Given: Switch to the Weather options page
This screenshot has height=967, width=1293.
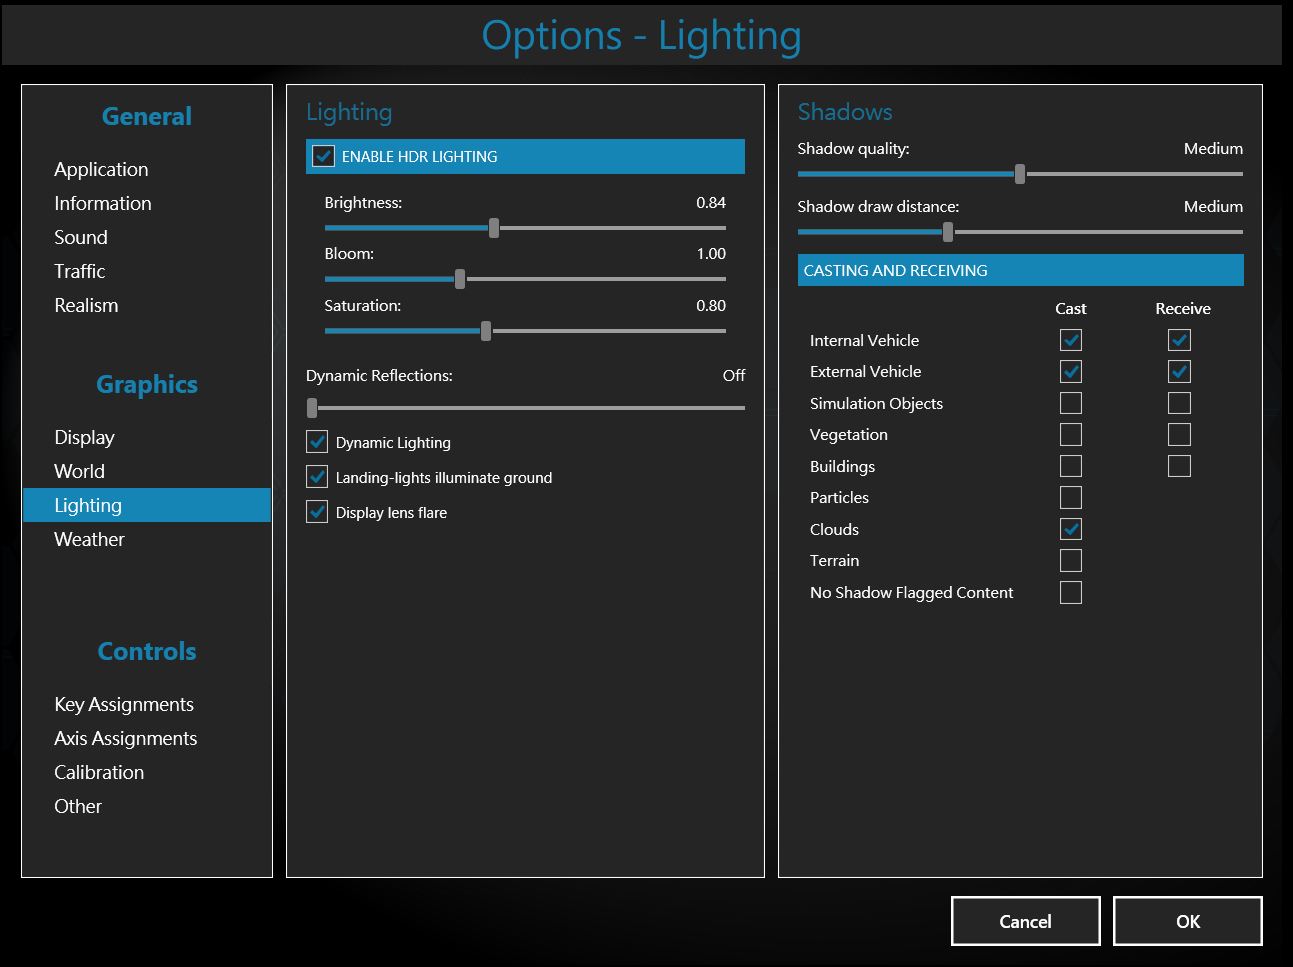Looking at the screenshot, I should click(x=89, y=539).
